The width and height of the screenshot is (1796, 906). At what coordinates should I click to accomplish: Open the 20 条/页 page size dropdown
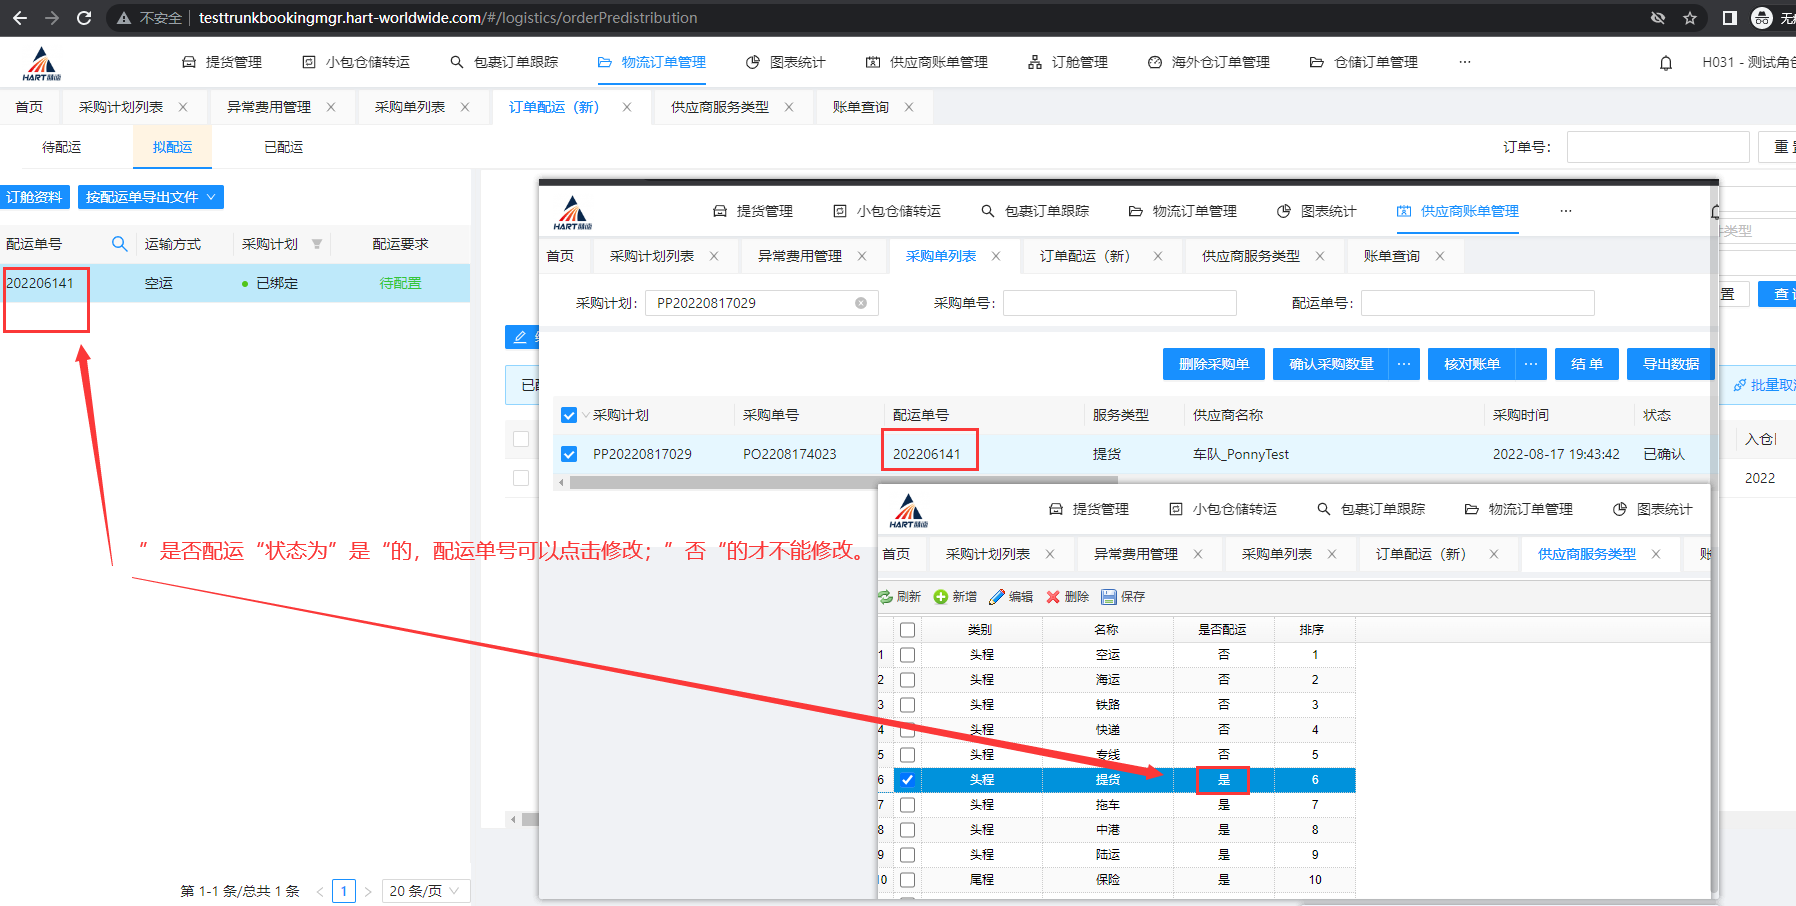tap(425, 891)
